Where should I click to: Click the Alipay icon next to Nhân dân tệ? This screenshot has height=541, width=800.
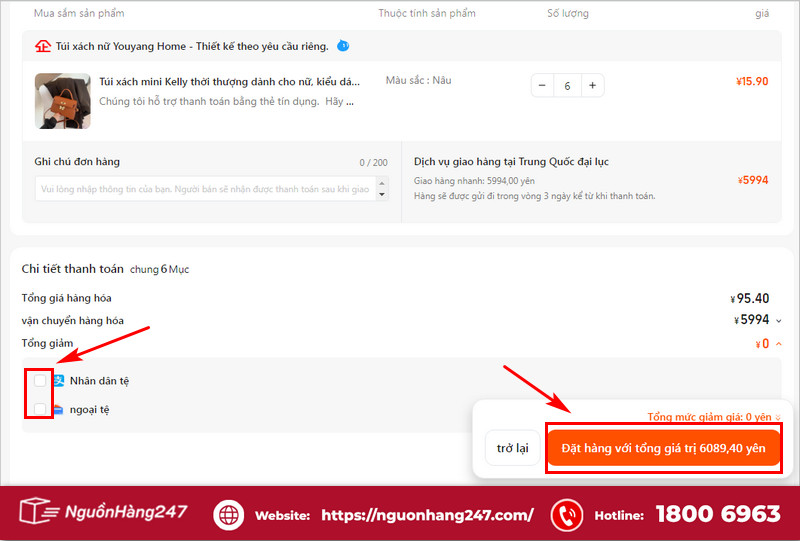click(59, 381)
